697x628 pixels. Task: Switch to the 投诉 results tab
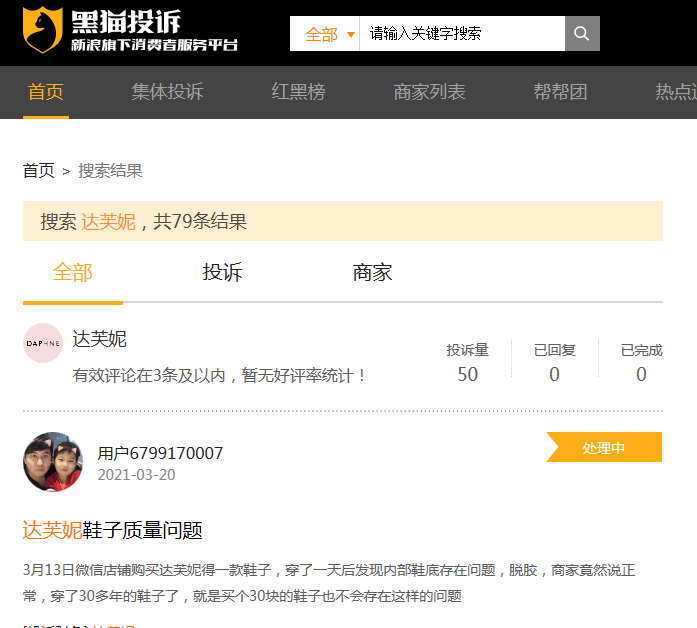point(222,272)
